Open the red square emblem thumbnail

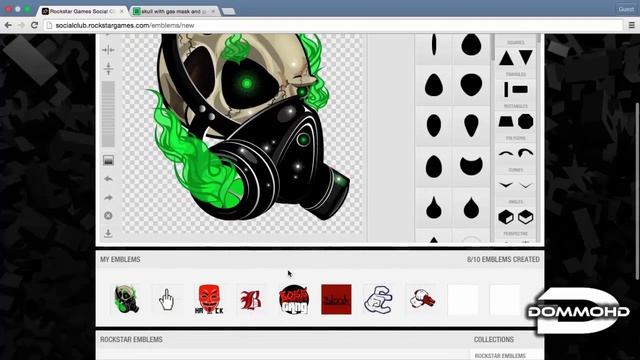click(336, 300)
